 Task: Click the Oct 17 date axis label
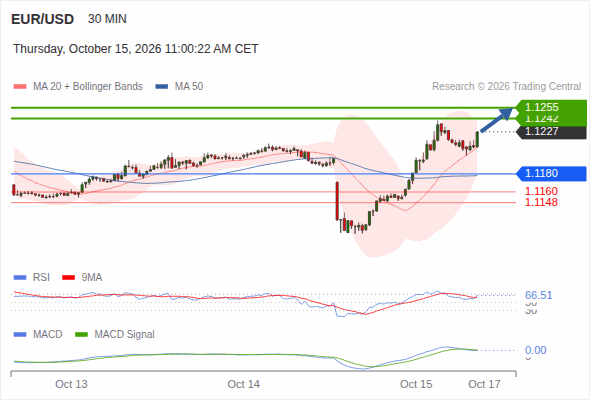(484, 384)
